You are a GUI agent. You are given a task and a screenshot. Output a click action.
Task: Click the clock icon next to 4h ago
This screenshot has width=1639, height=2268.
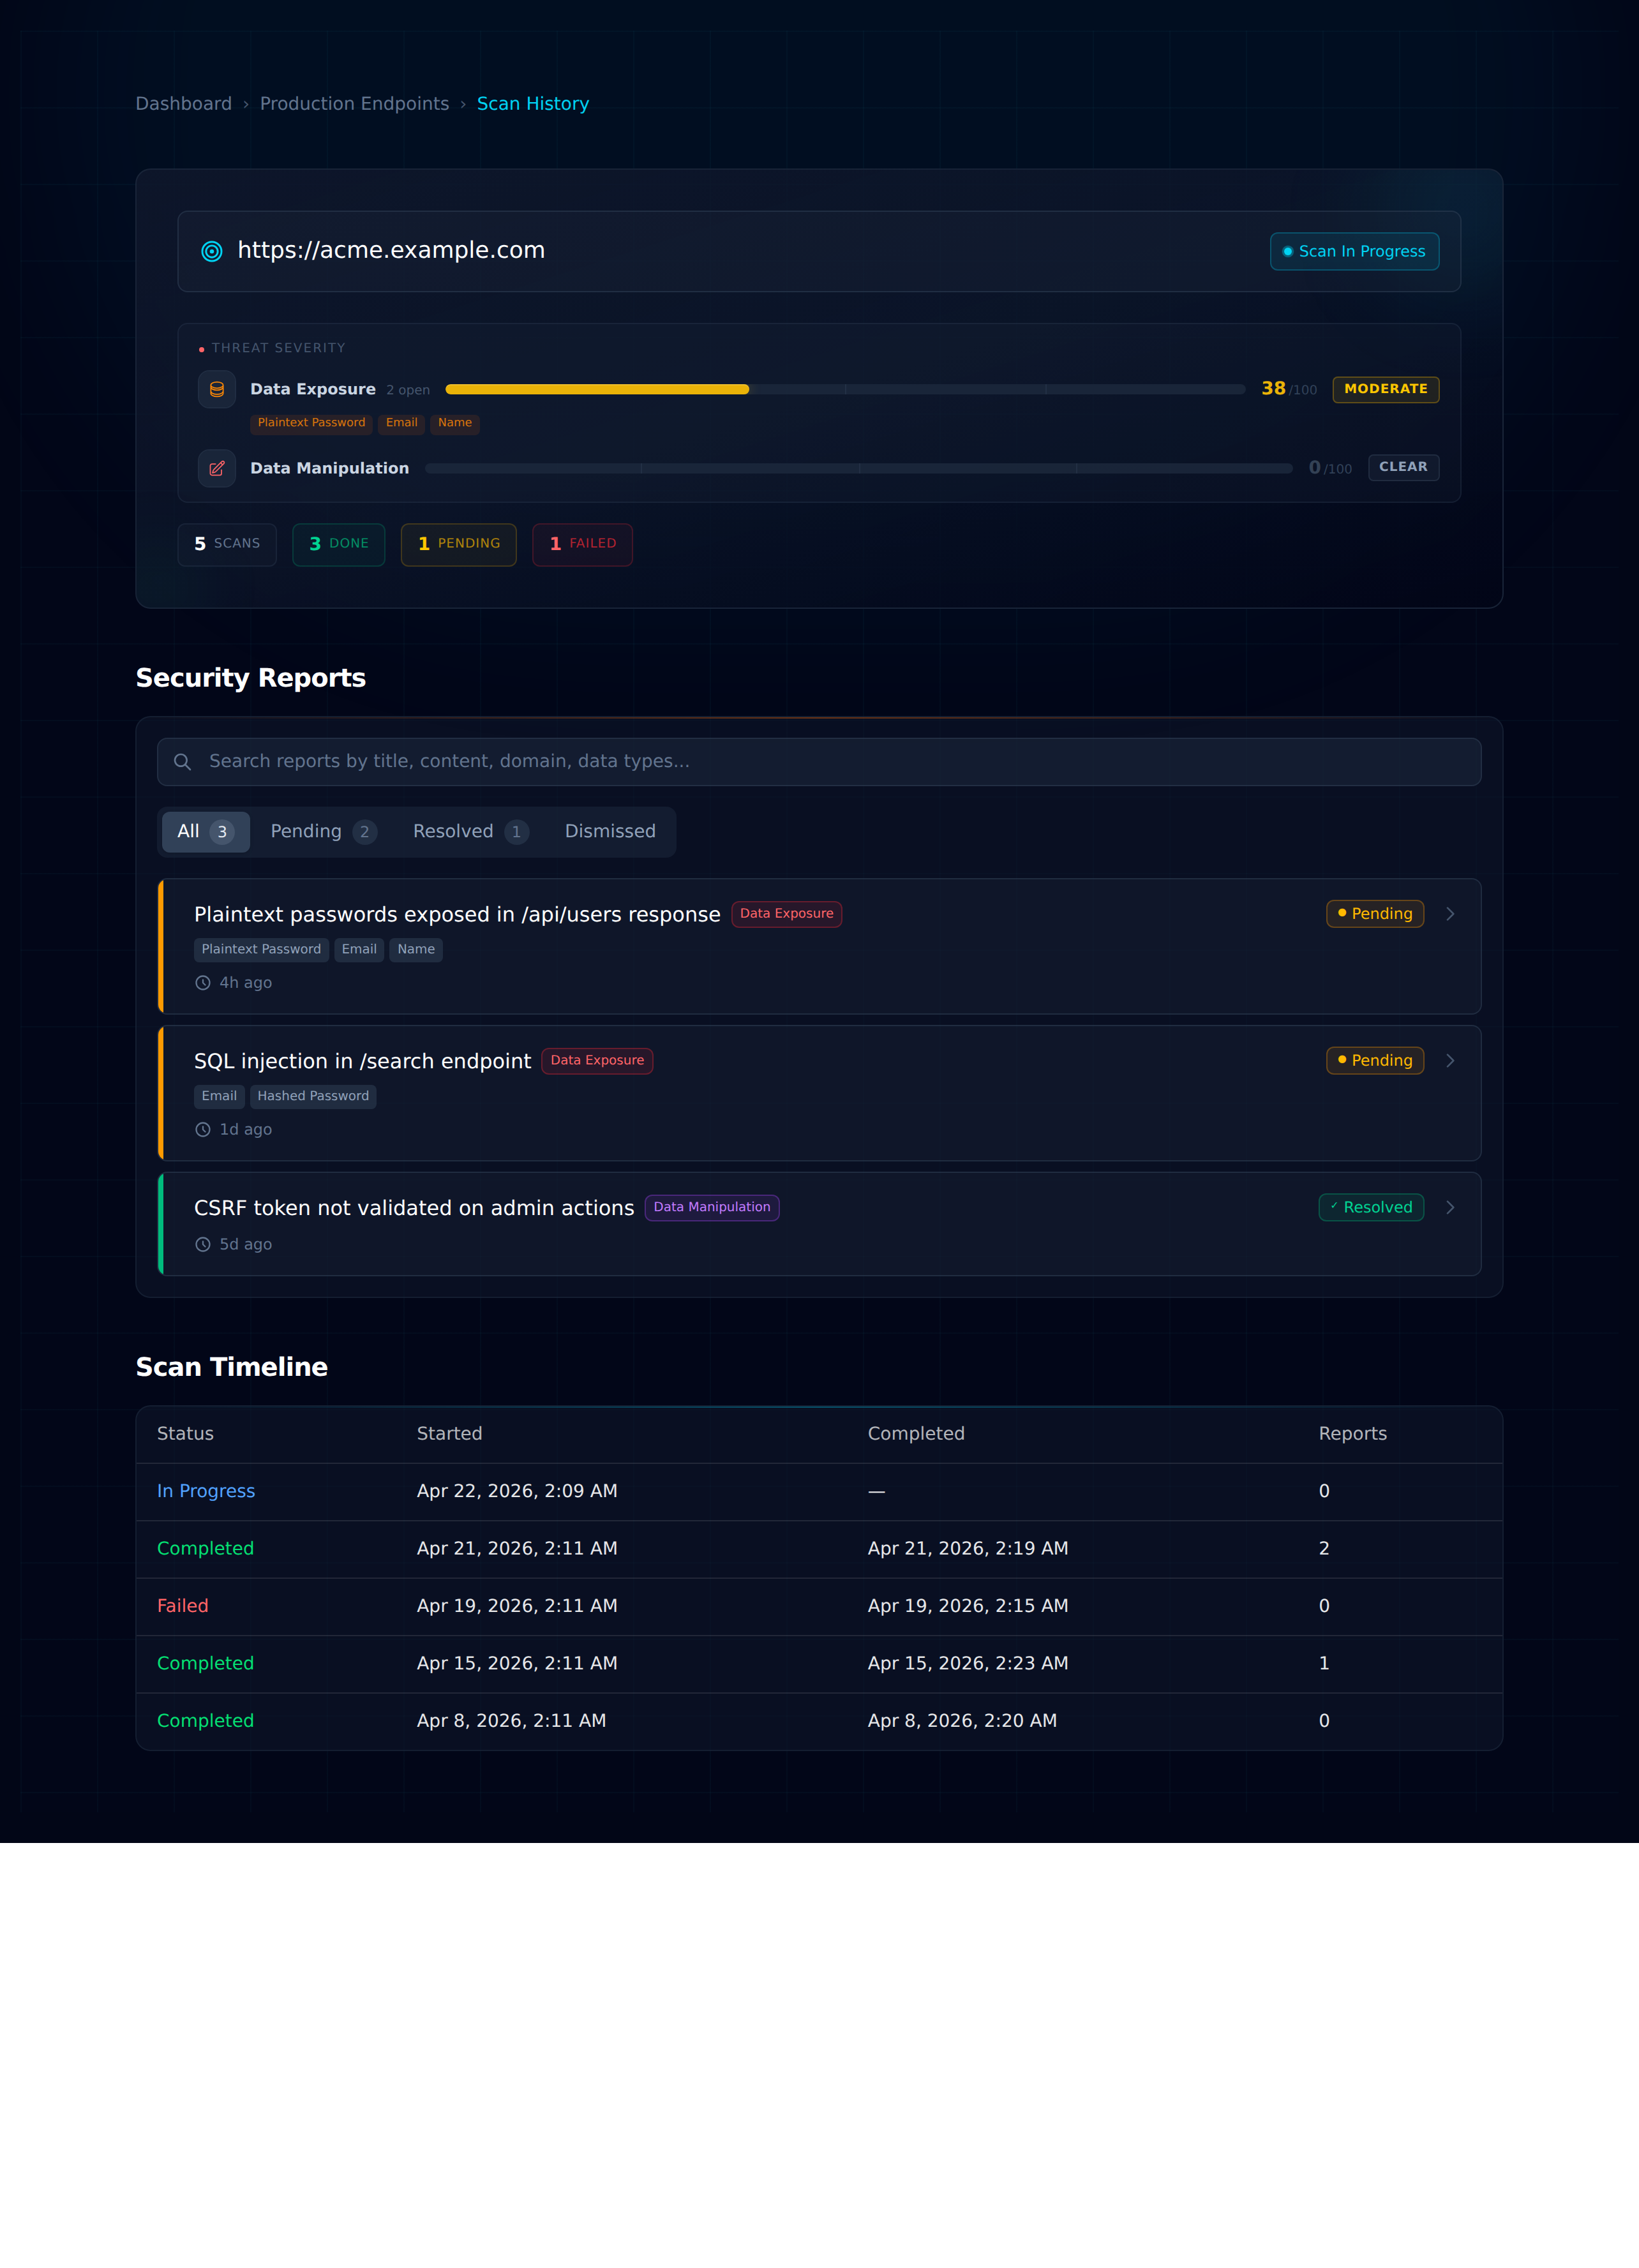pyautogui.click(x=203, y=983)
